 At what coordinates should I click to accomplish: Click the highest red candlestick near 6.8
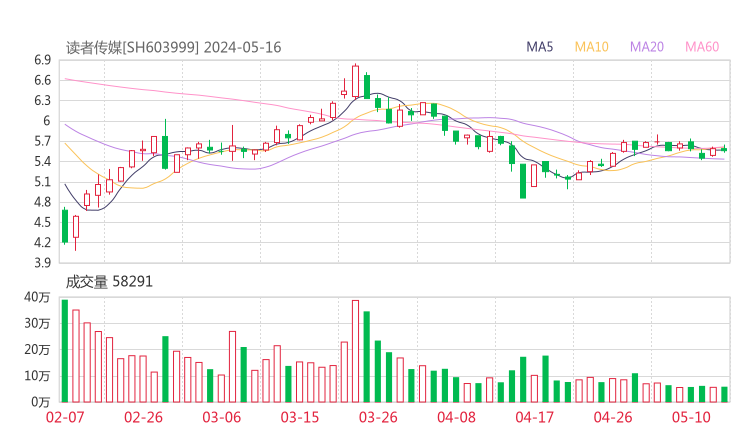pyautogui.click(x=355, y=81)
